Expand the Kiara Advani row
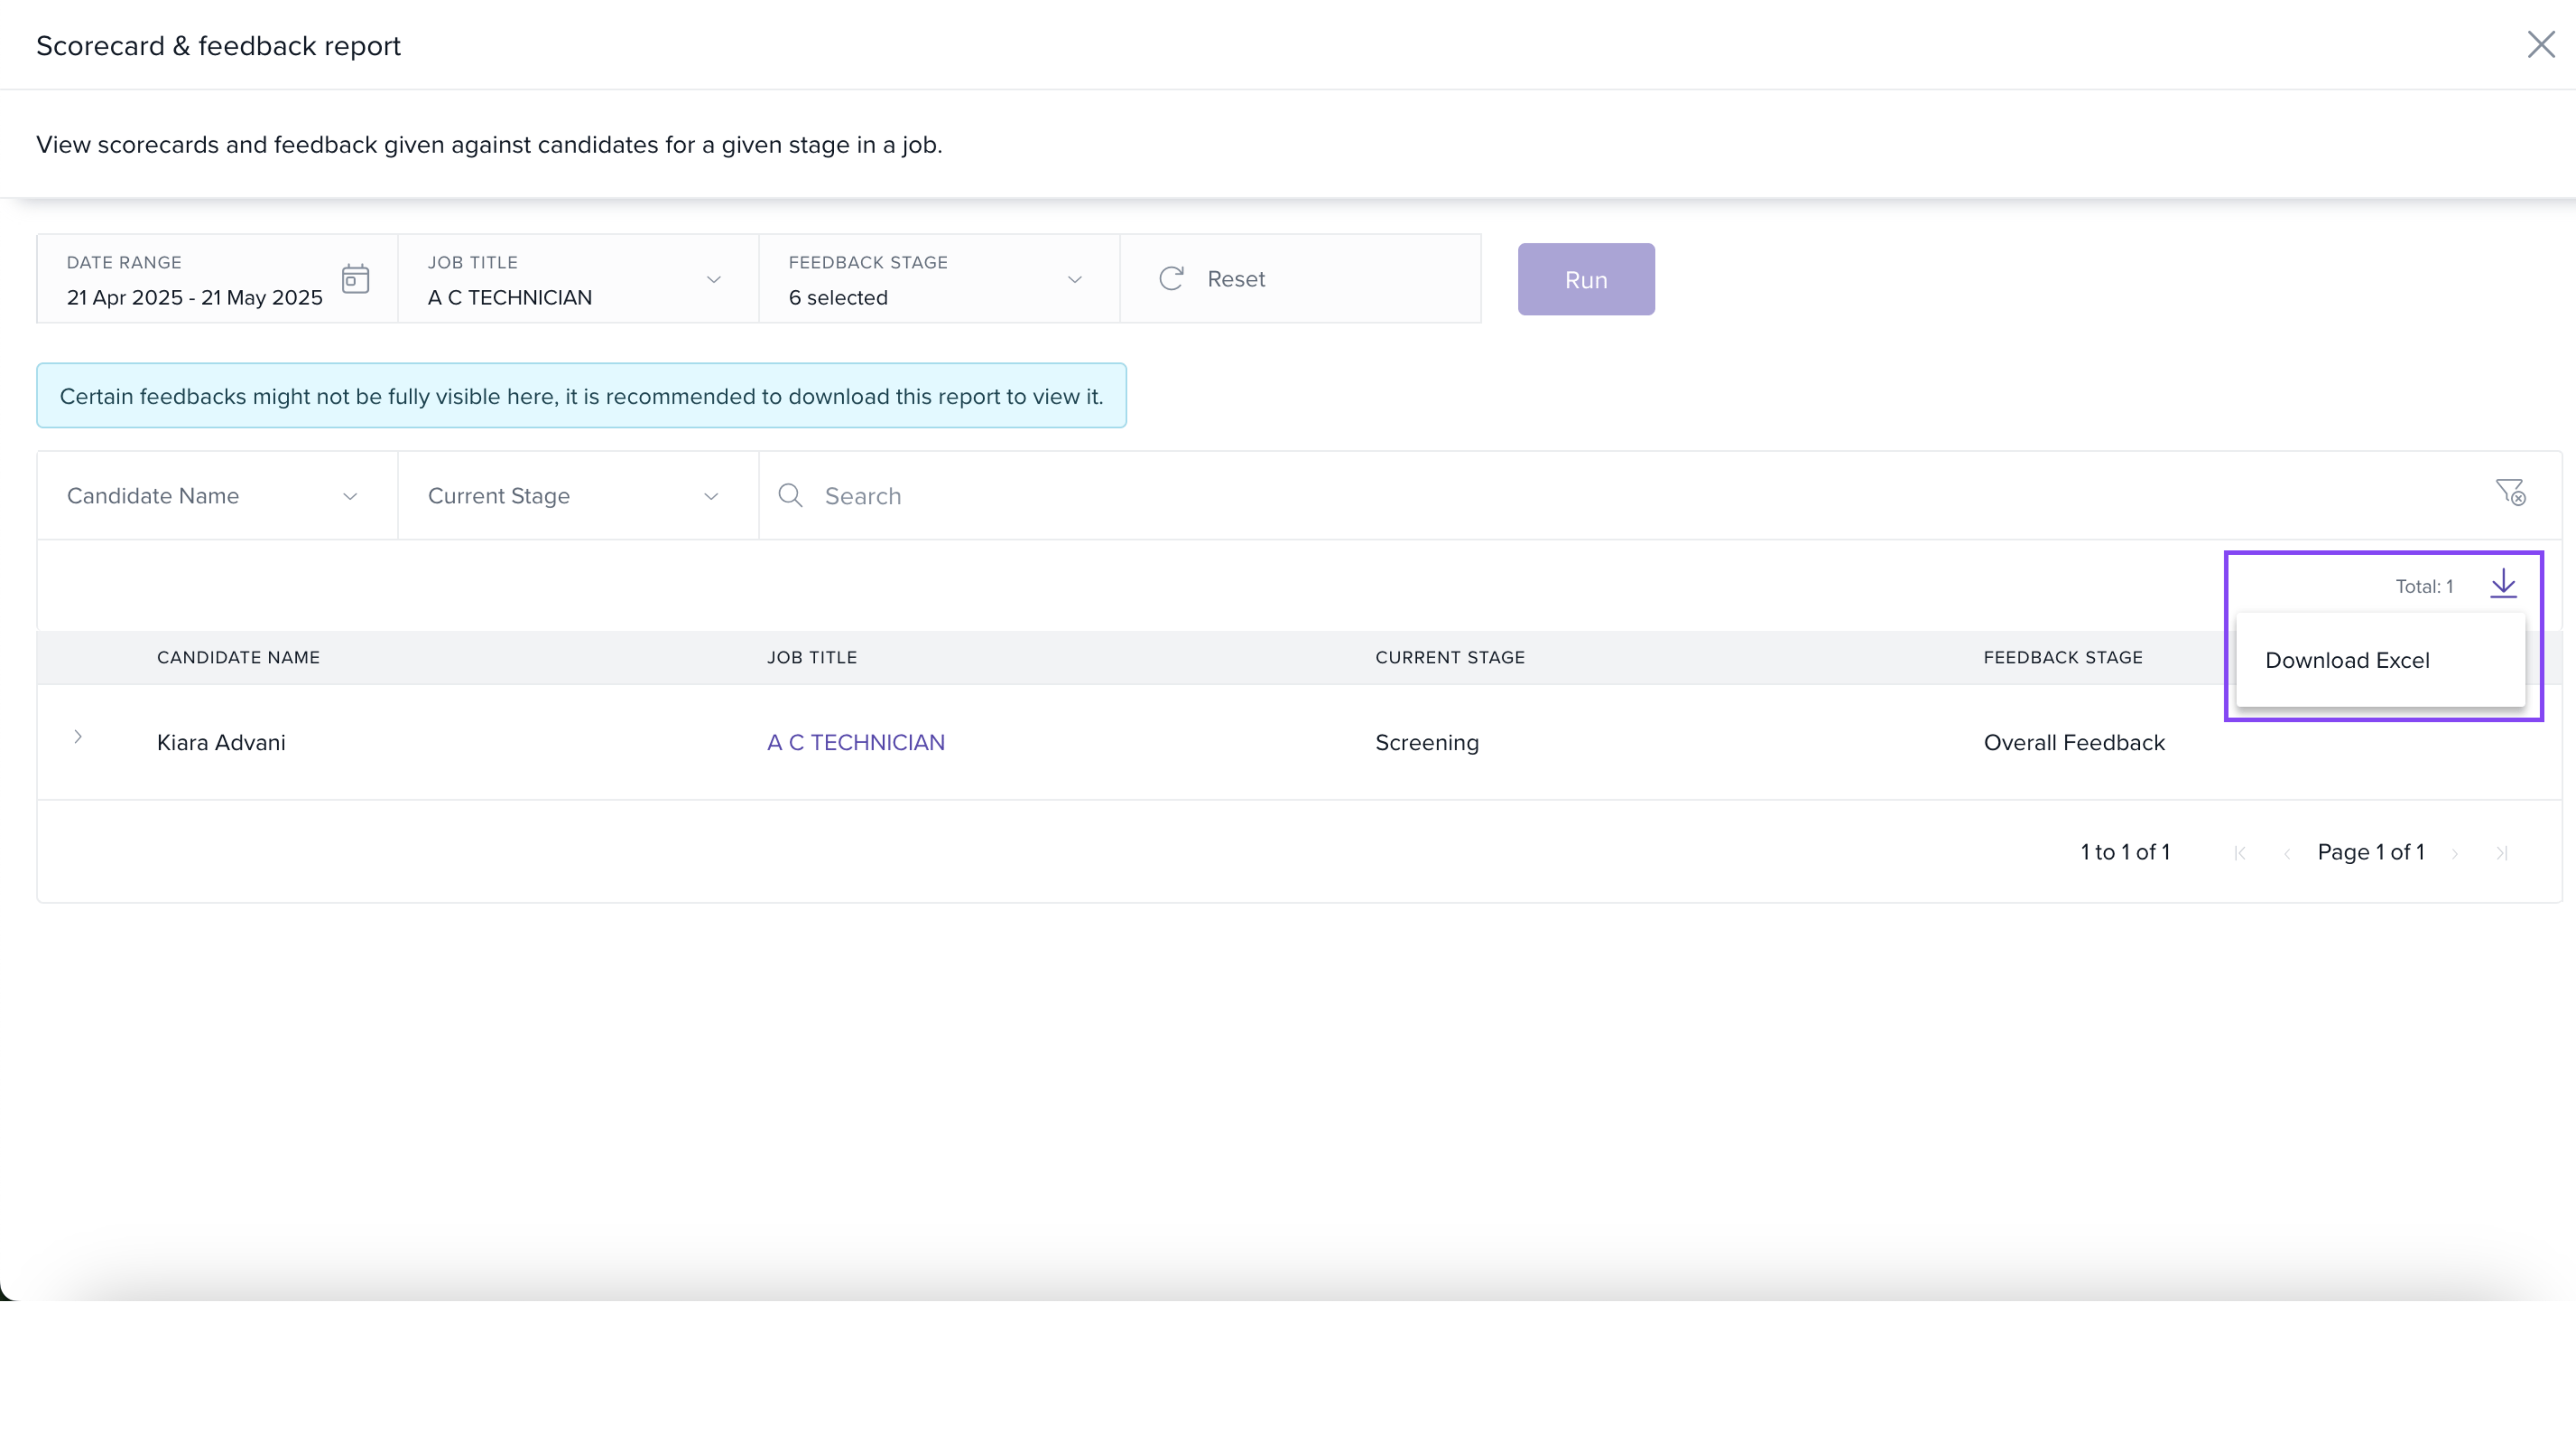The height and width of the screenshot is (1449, 2576). [78, 737]
